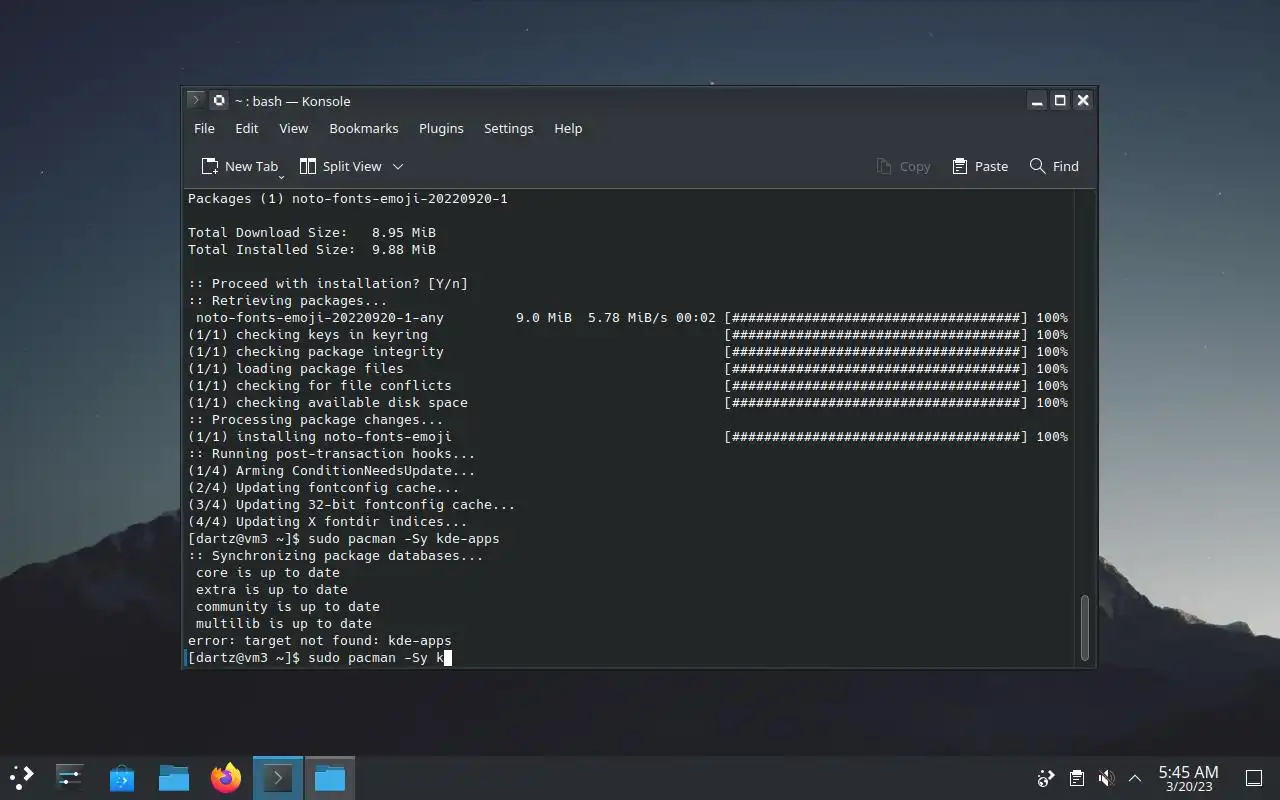Image resolution: width=1280 pixels, height=800 pixels.
Task: Open System Settings from the taskbar
Action: [x=69, y=777]
